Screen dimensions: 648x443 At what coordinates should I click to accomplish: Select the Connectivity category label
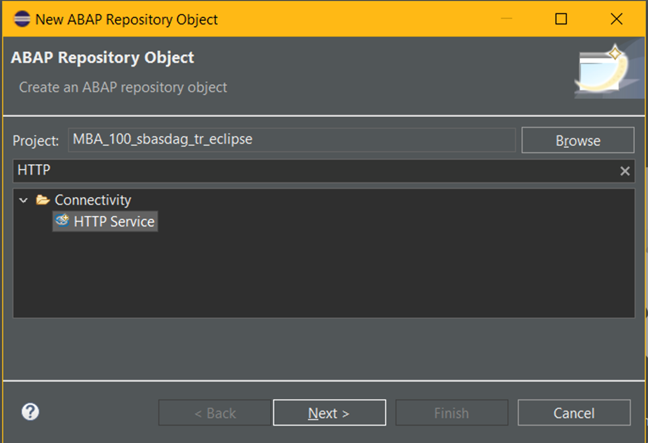tap(92, 200)
